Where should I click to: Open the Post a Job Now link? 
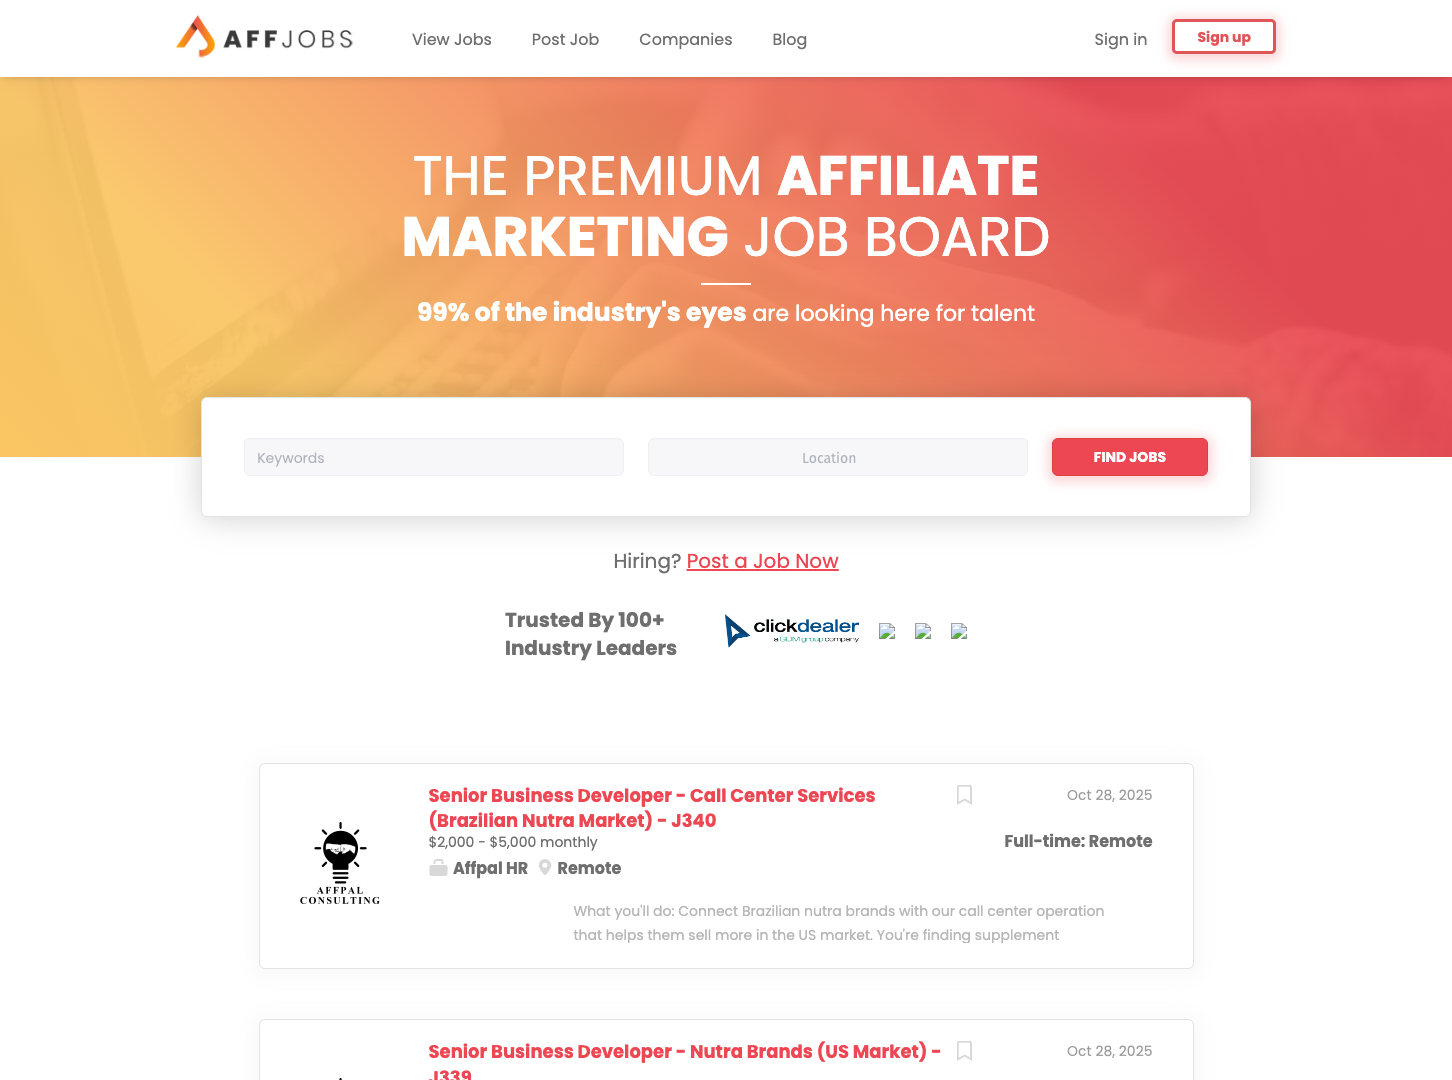[762, 561]
